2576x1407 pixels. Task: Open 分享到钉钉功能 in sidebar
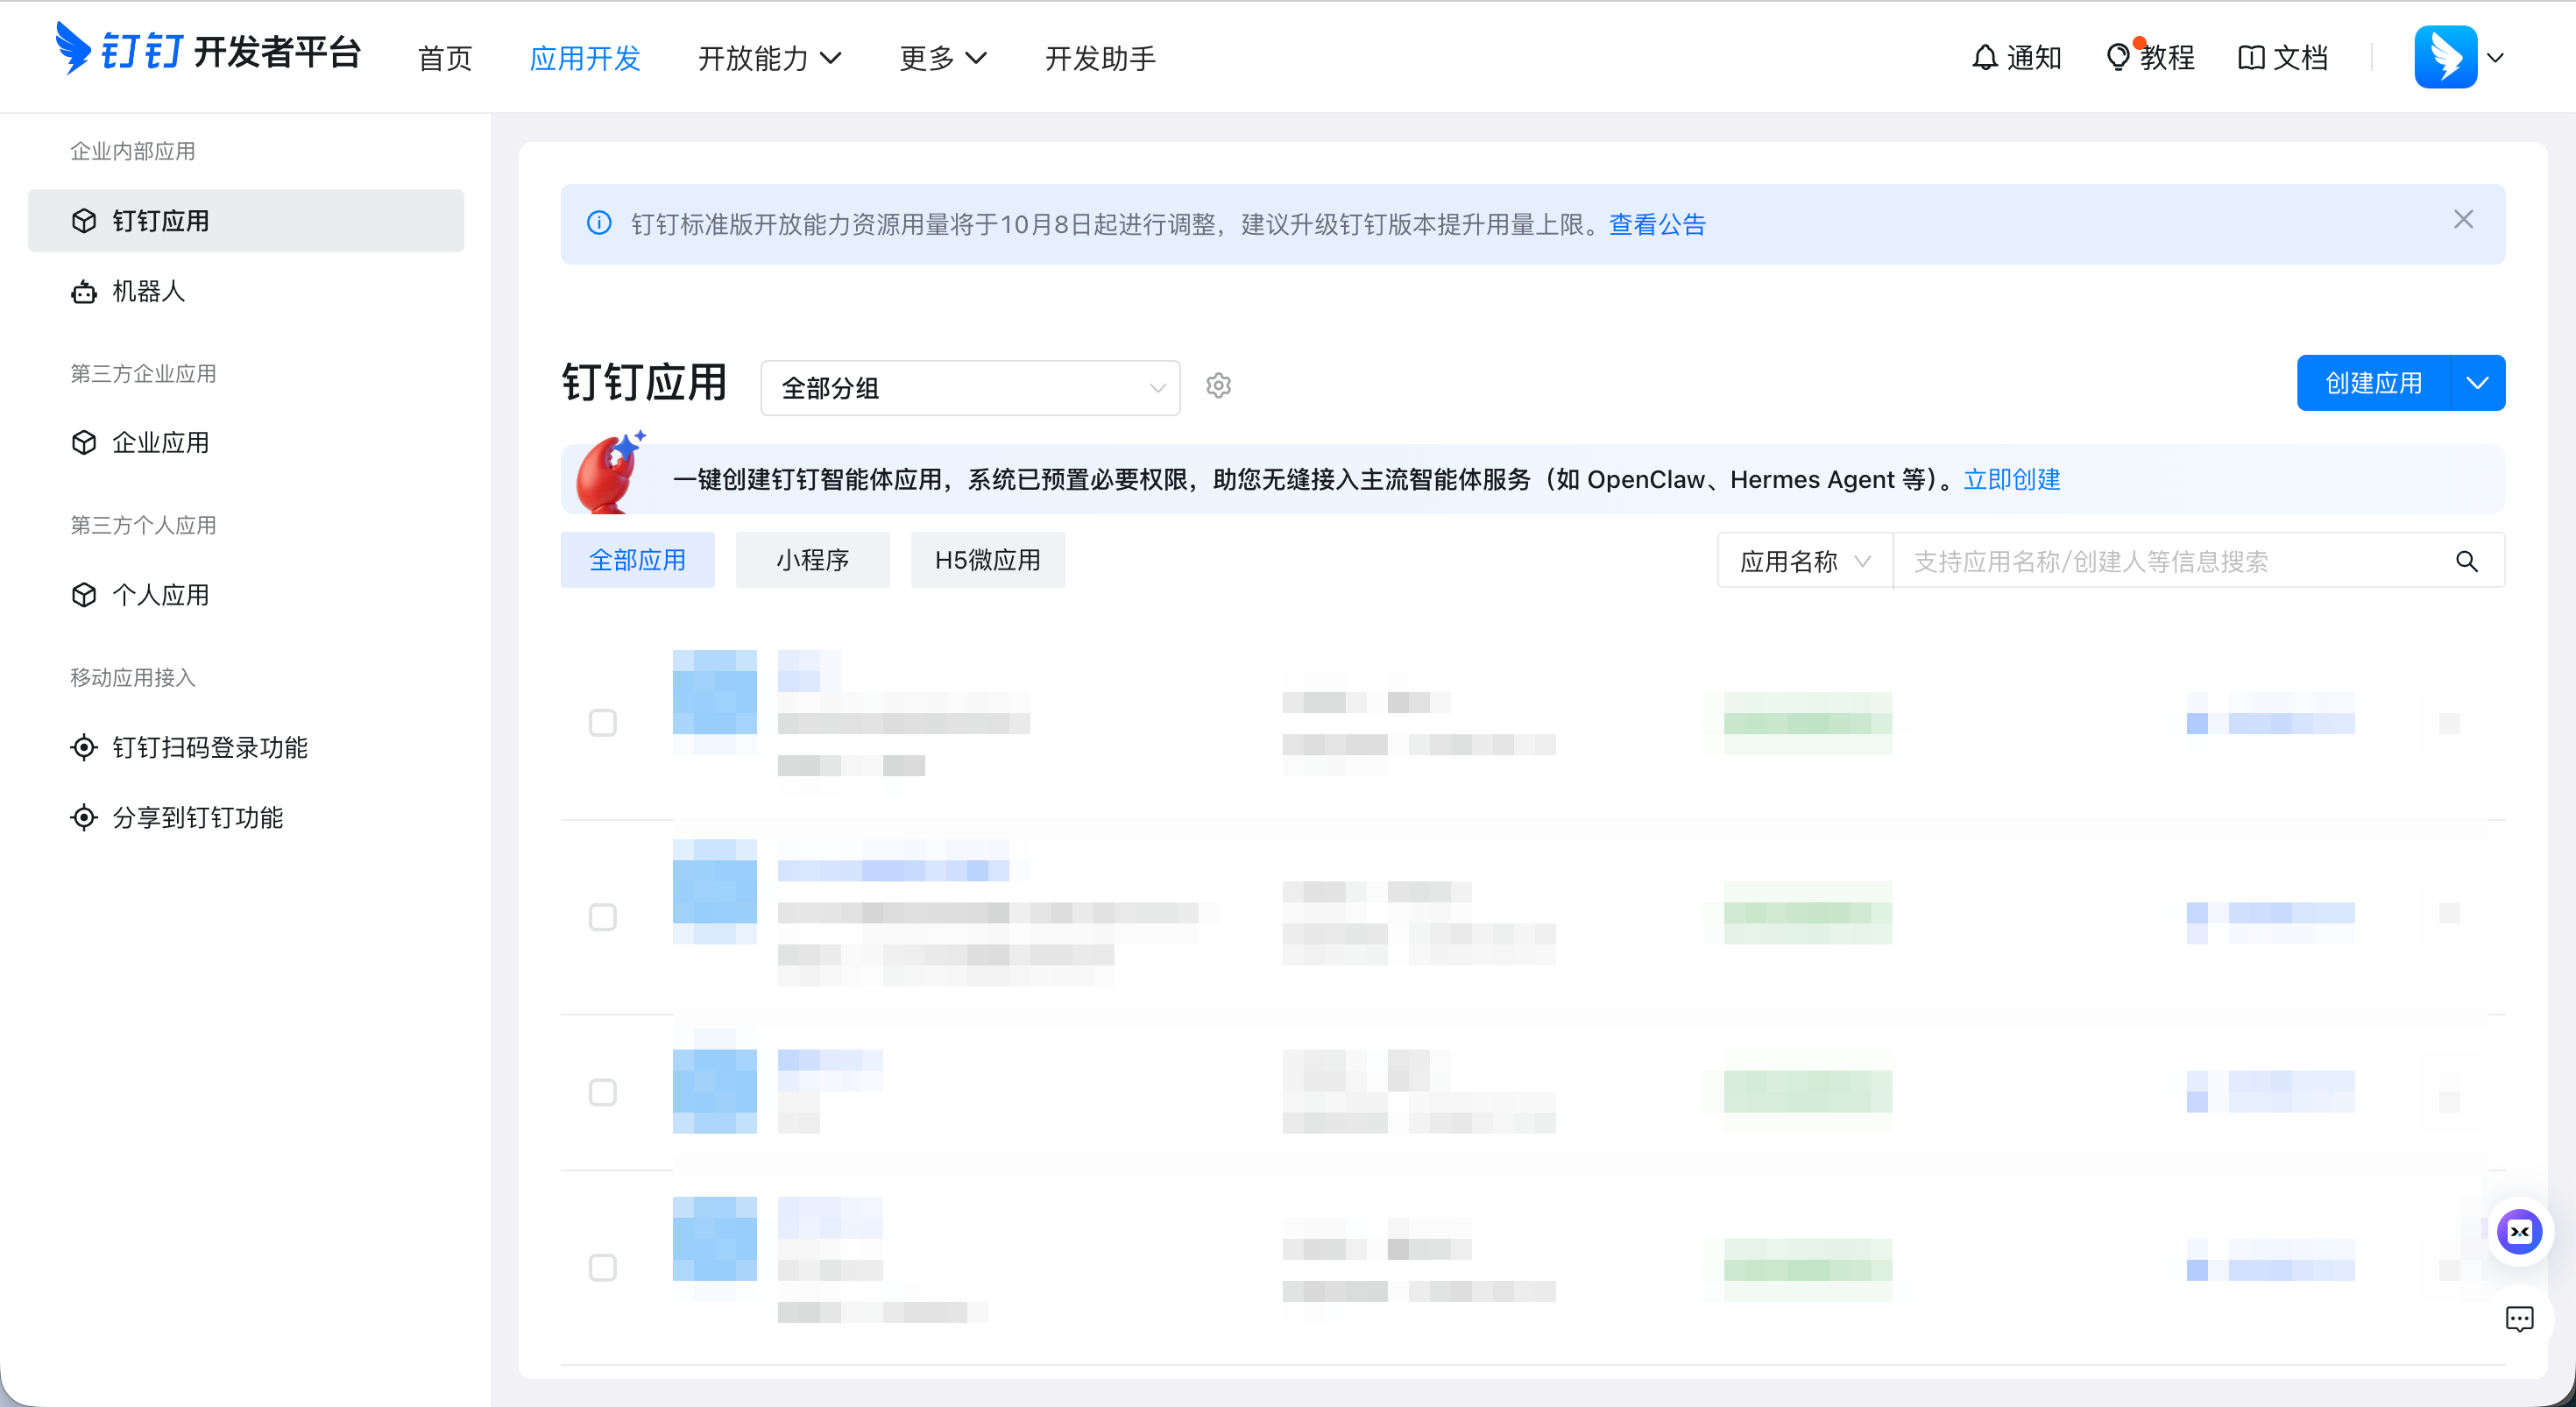pyautogui.click(x=246, y=818)
